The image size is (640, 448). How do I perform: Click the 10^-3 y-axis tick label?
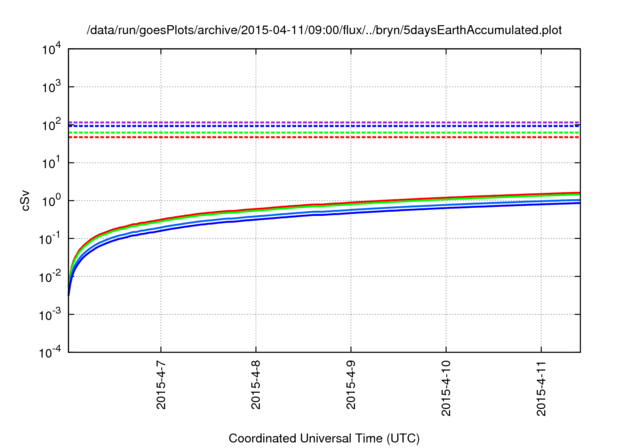pos(51,314)
